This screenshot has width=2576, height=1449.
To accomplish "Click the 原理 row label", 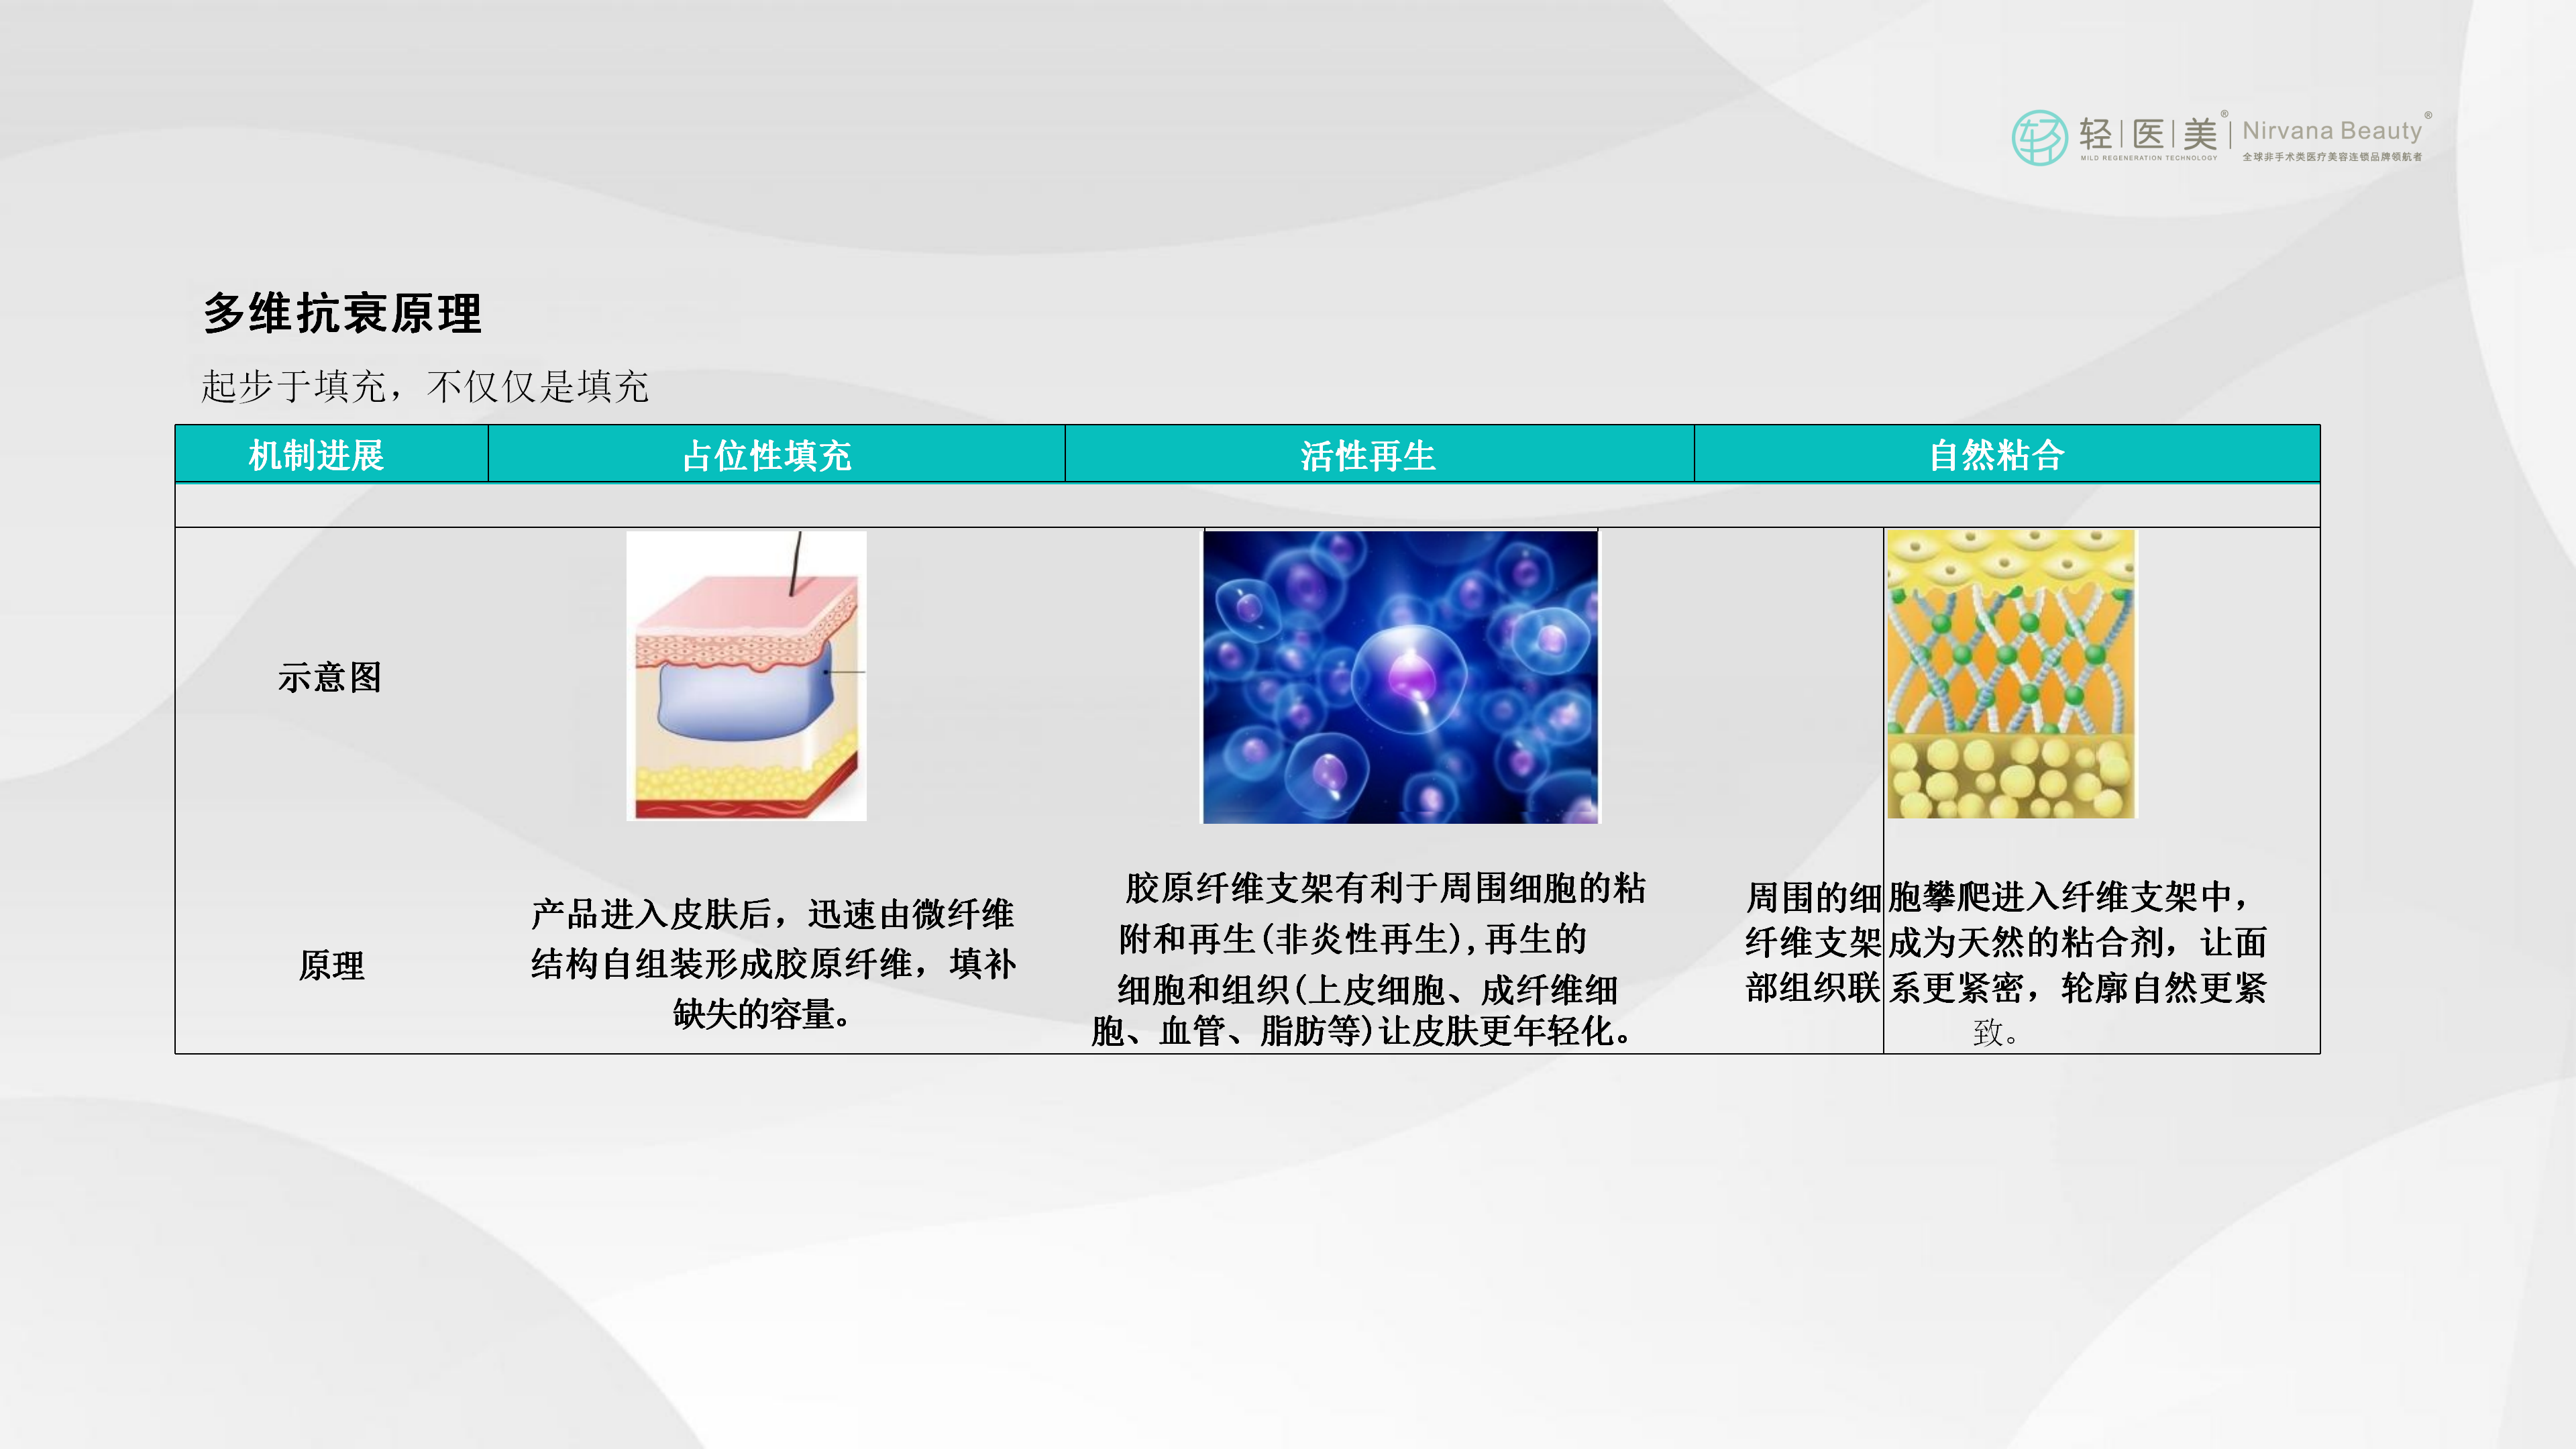I will point(332,966).
